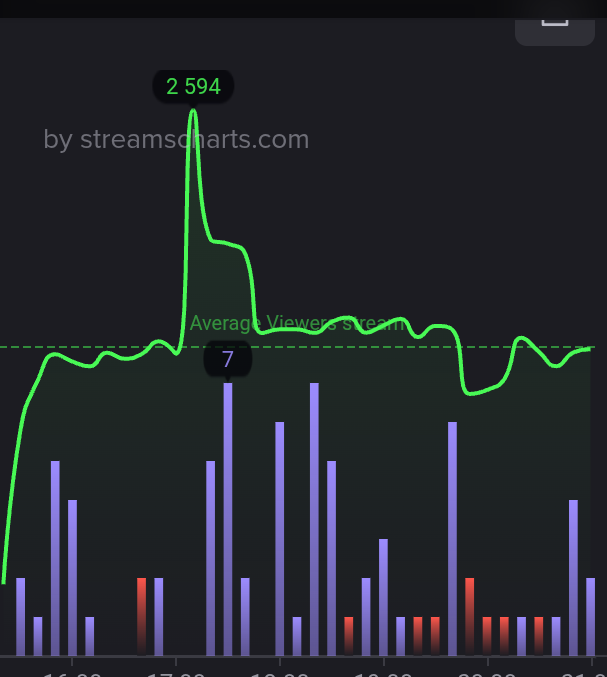Select the leftmost purple bar in the chart
Viewport: 607px width, 677px height.
click(20, 617)
